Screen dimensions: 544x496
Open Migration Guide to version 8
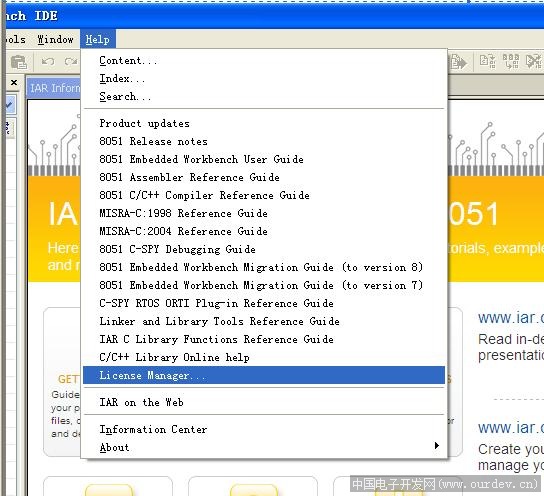[x=264, y=268]
